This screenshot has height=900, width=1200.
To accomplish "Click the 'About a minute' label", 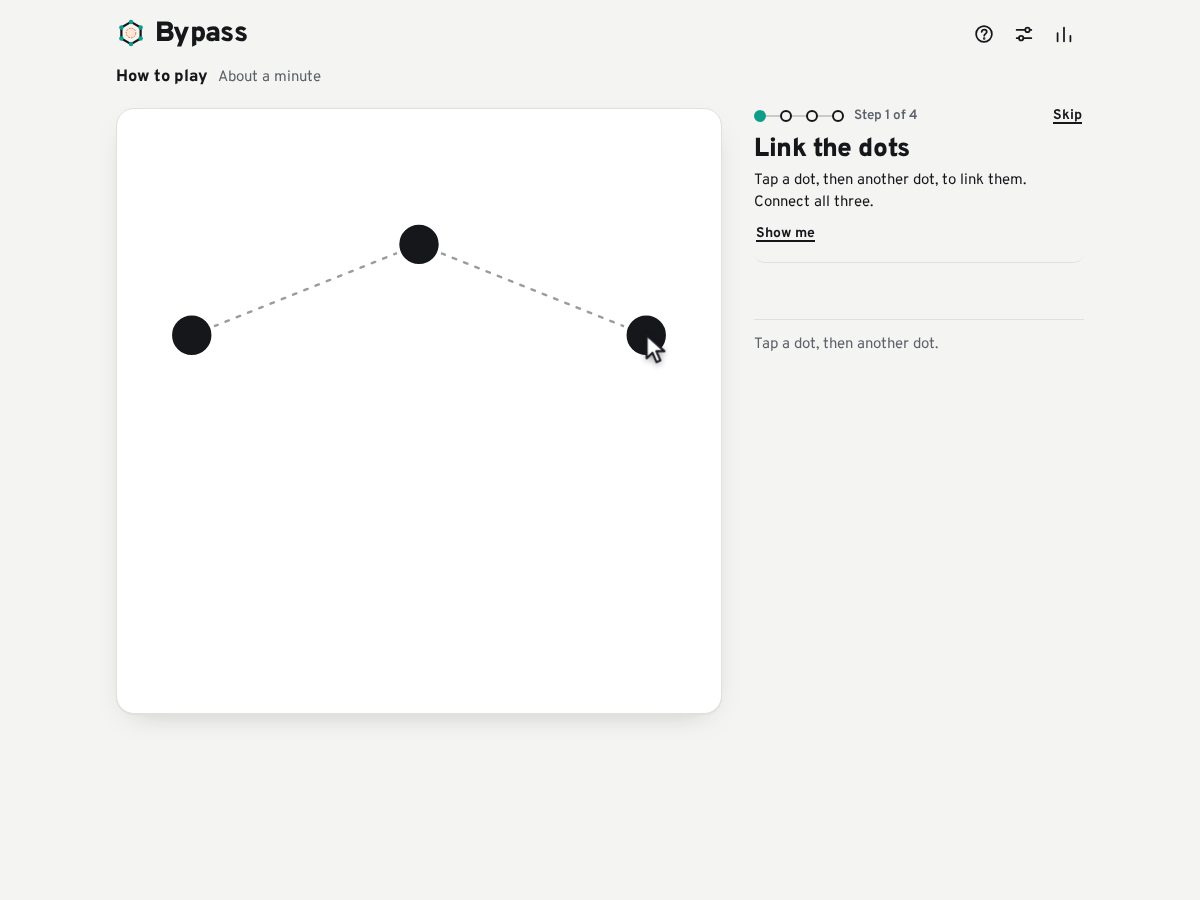I will coord(270,77).
